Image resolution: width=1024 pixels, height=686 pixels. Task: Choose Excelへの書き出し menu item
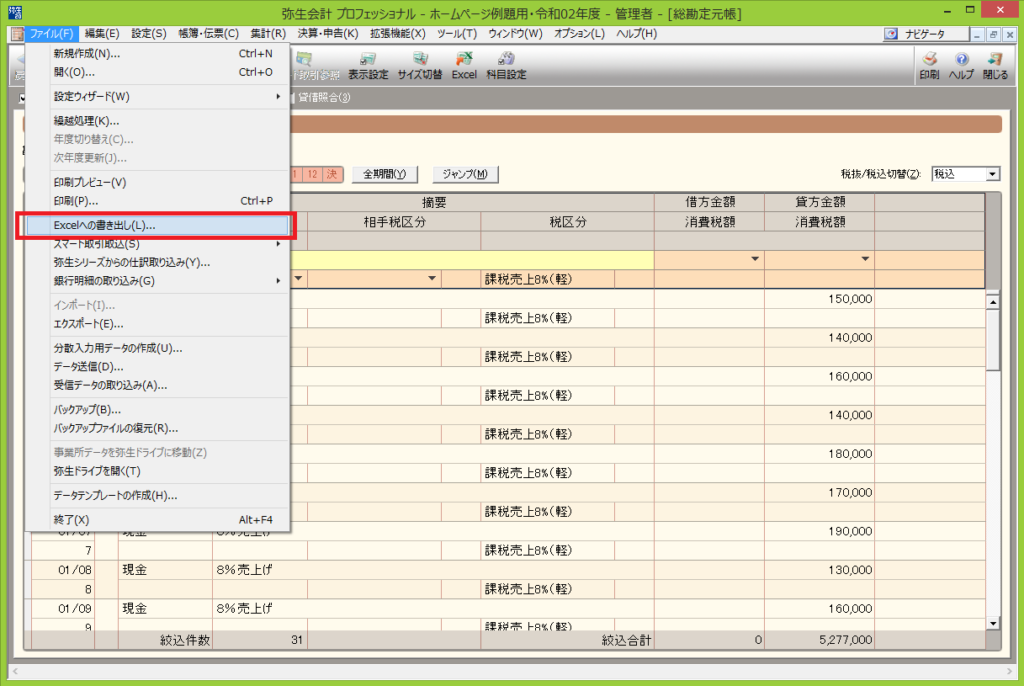pyautogui.click(x=159, y=225)
